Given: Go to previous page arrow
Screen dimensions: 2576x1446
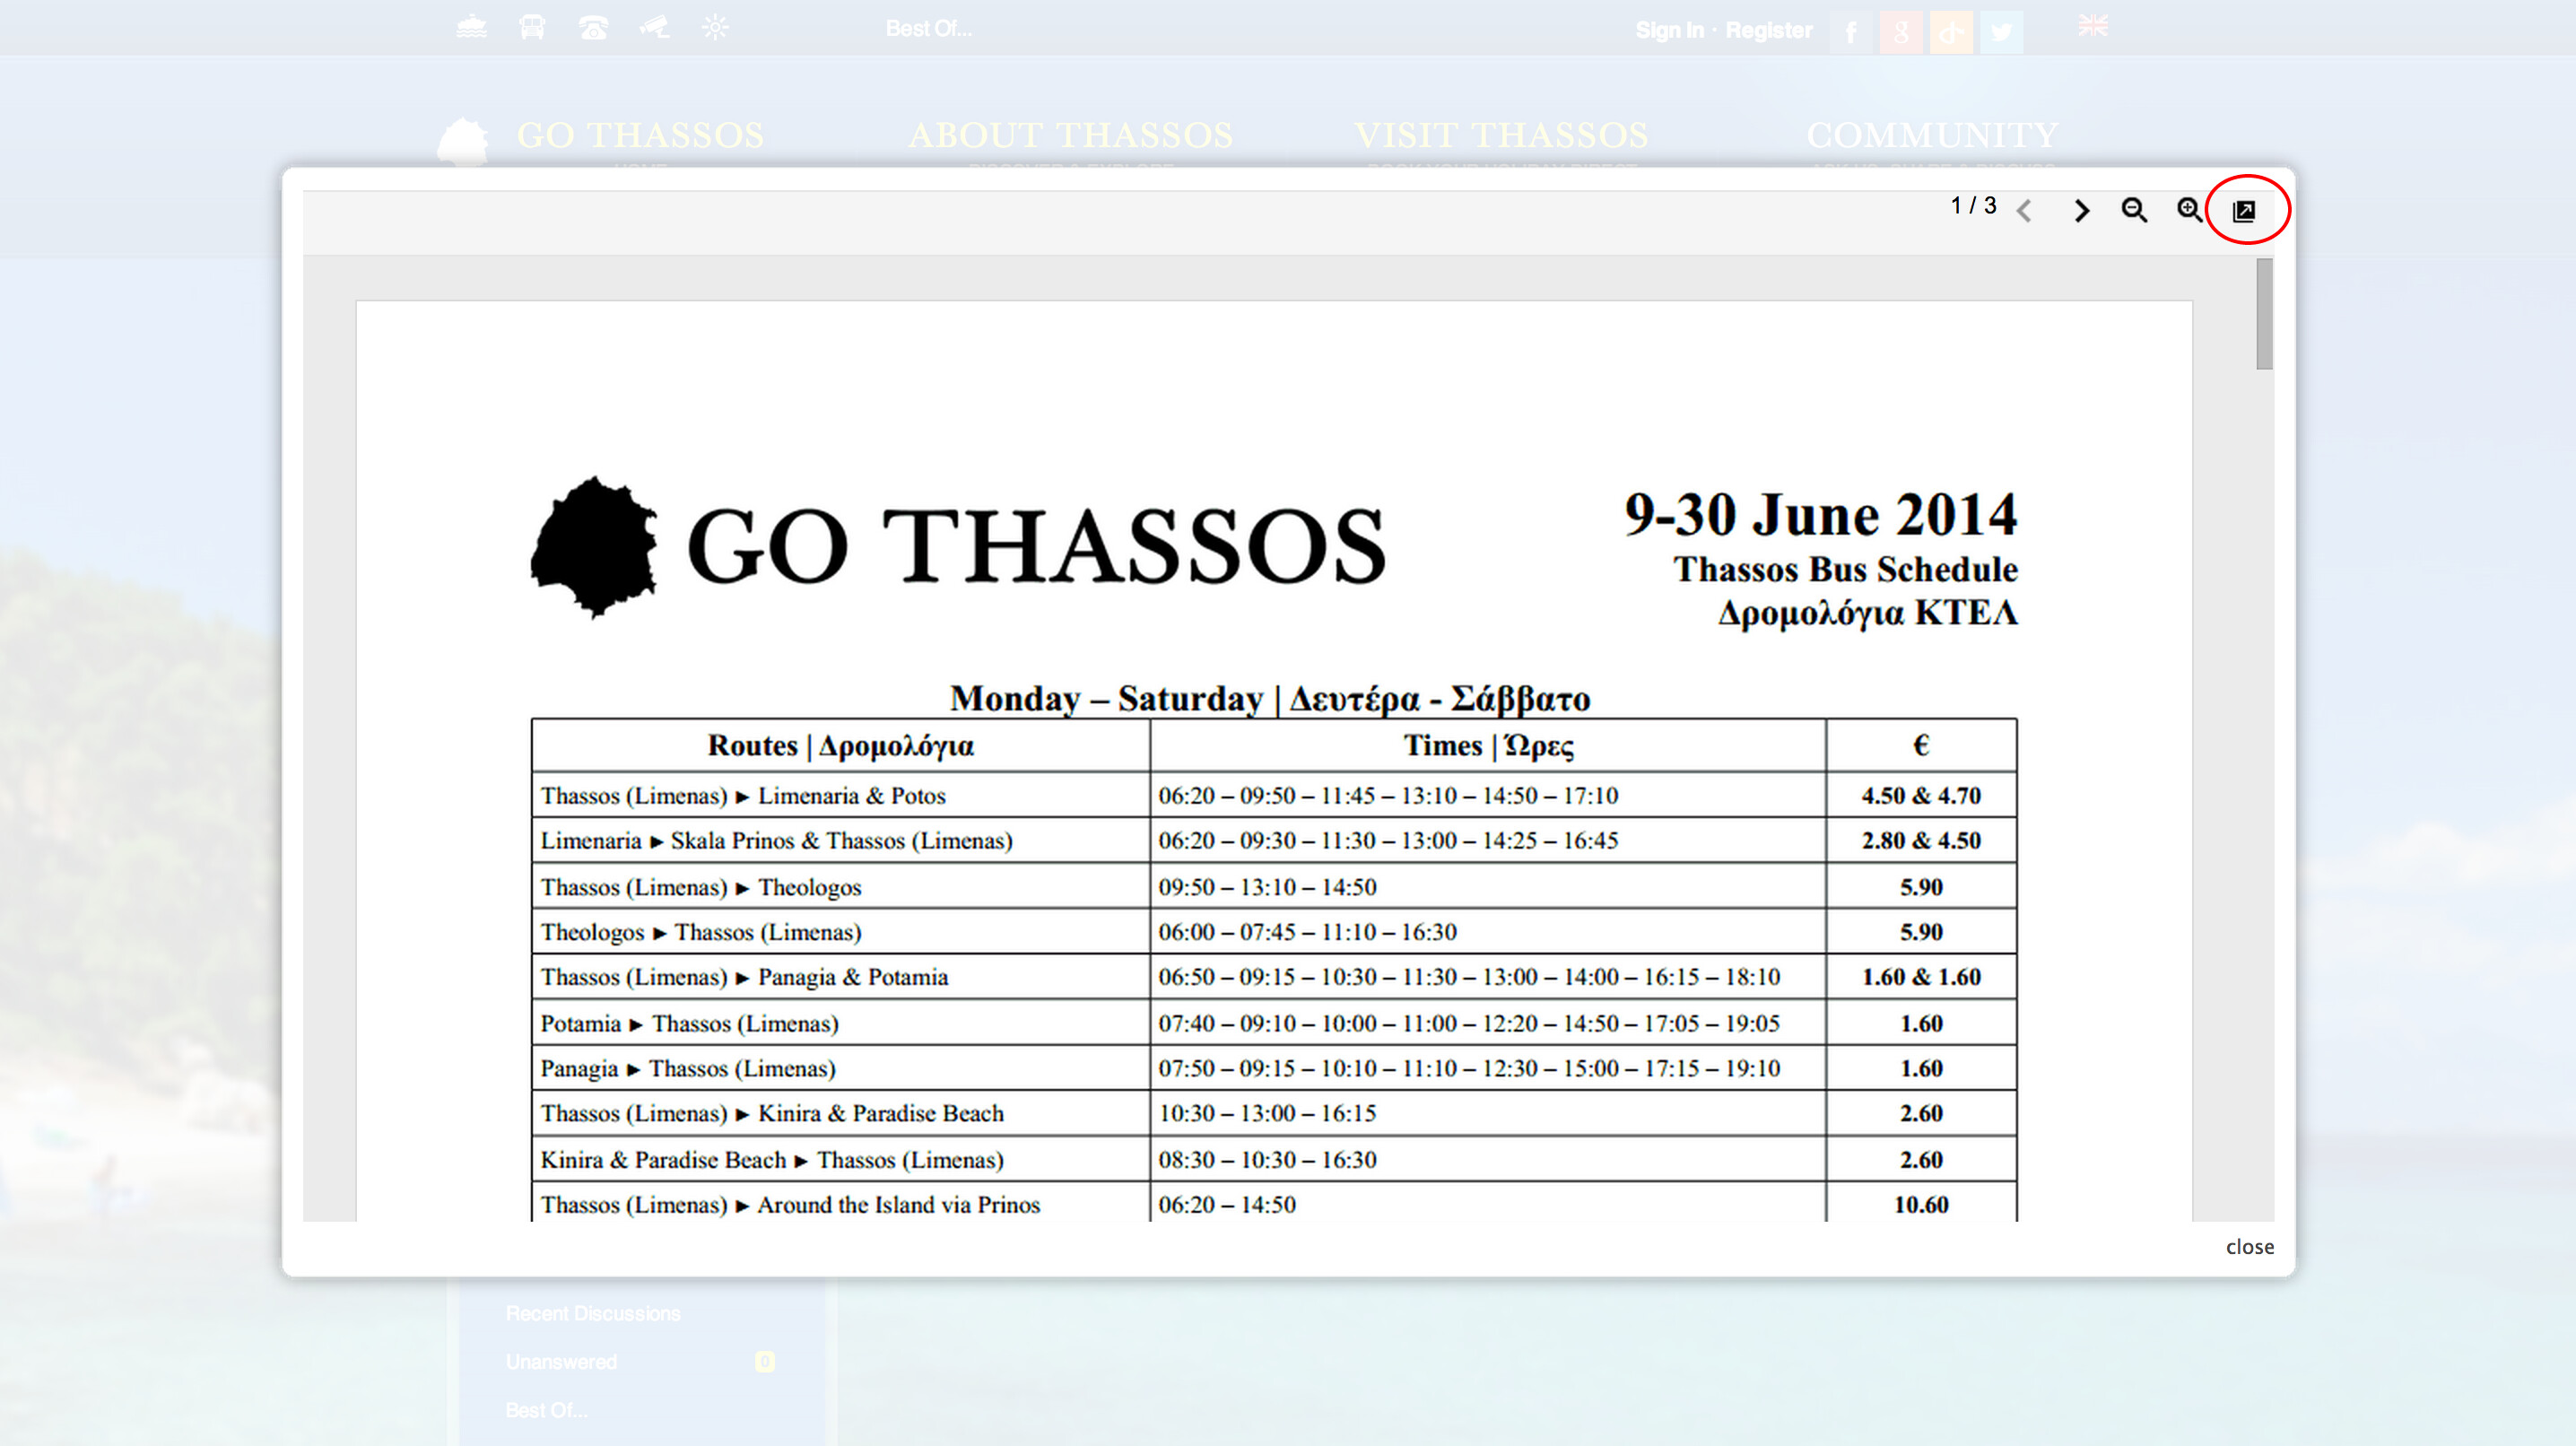Looking at the screenshot, I should [x=2025, y=210].
